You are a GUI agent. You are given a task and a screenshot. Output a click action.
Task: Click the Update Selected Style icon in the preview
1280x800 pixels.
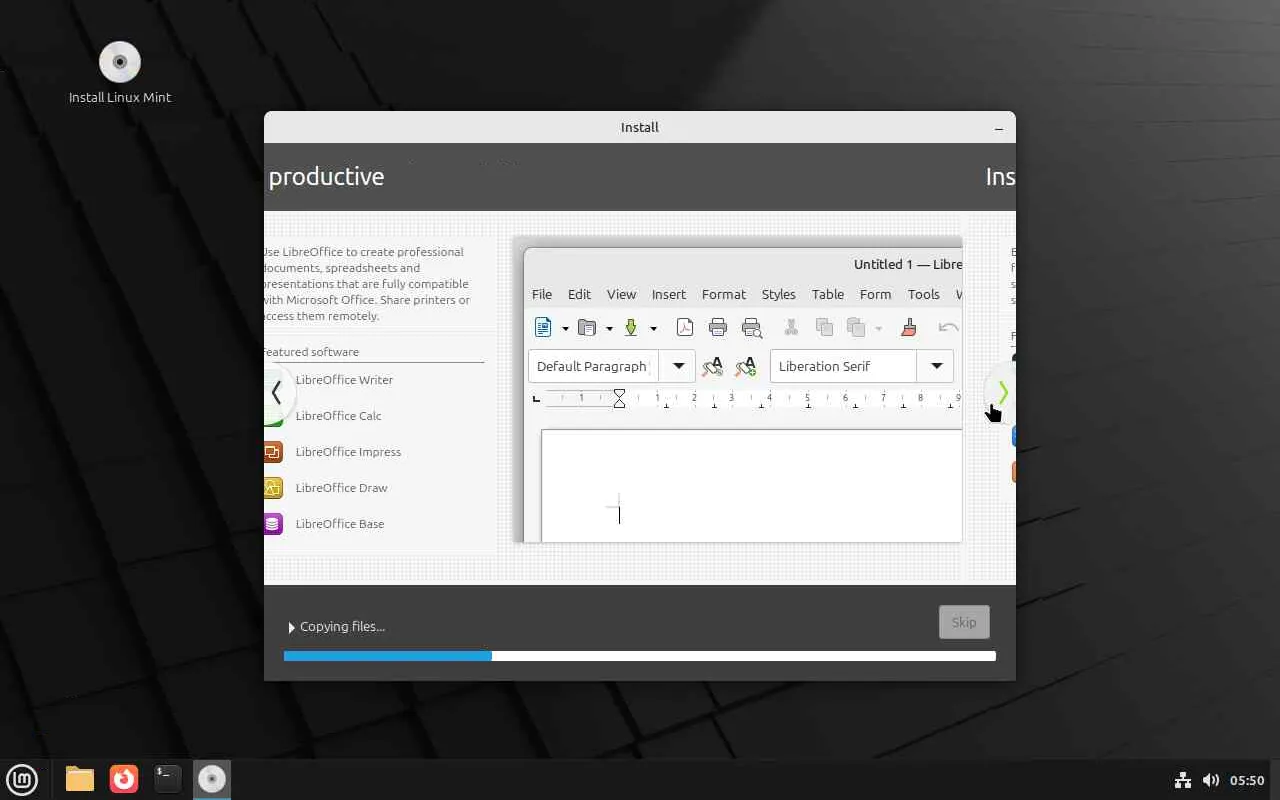tap(713, 367)
